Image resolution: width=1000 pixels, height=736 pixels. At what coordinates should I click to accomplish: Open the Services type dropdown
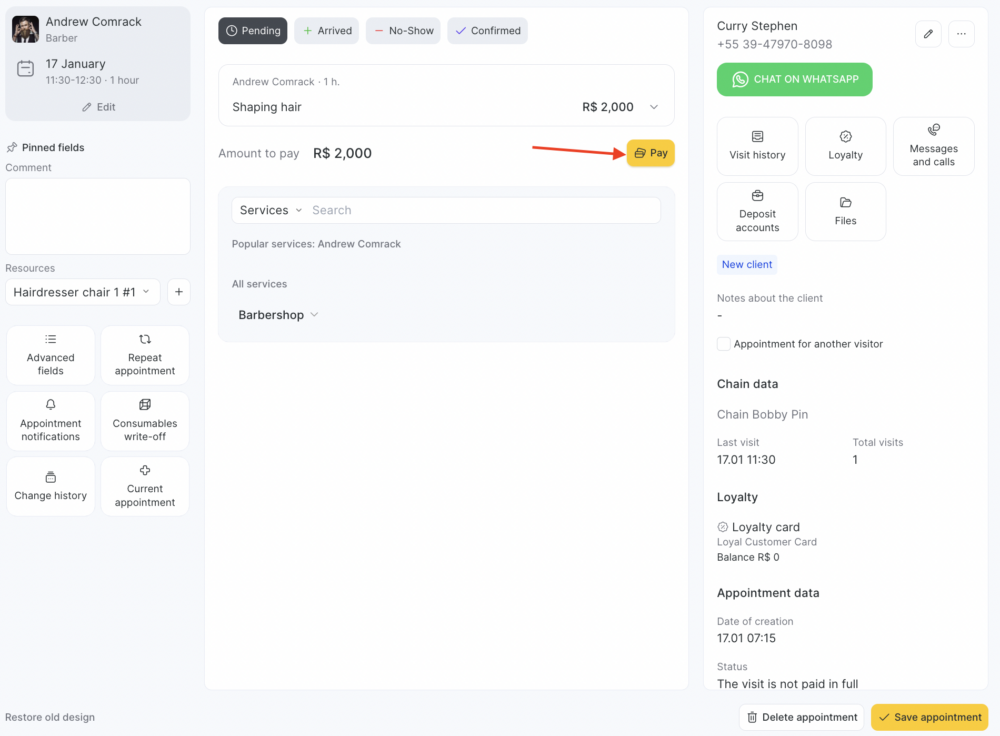[270, 210]
